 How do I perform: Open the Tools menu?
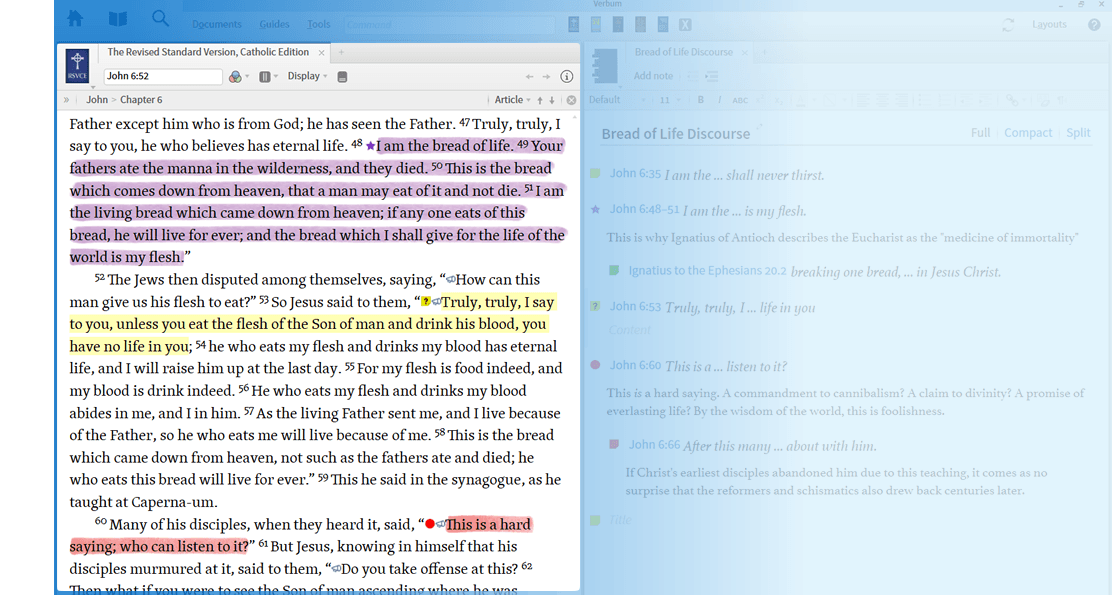(x=318, y=24)
